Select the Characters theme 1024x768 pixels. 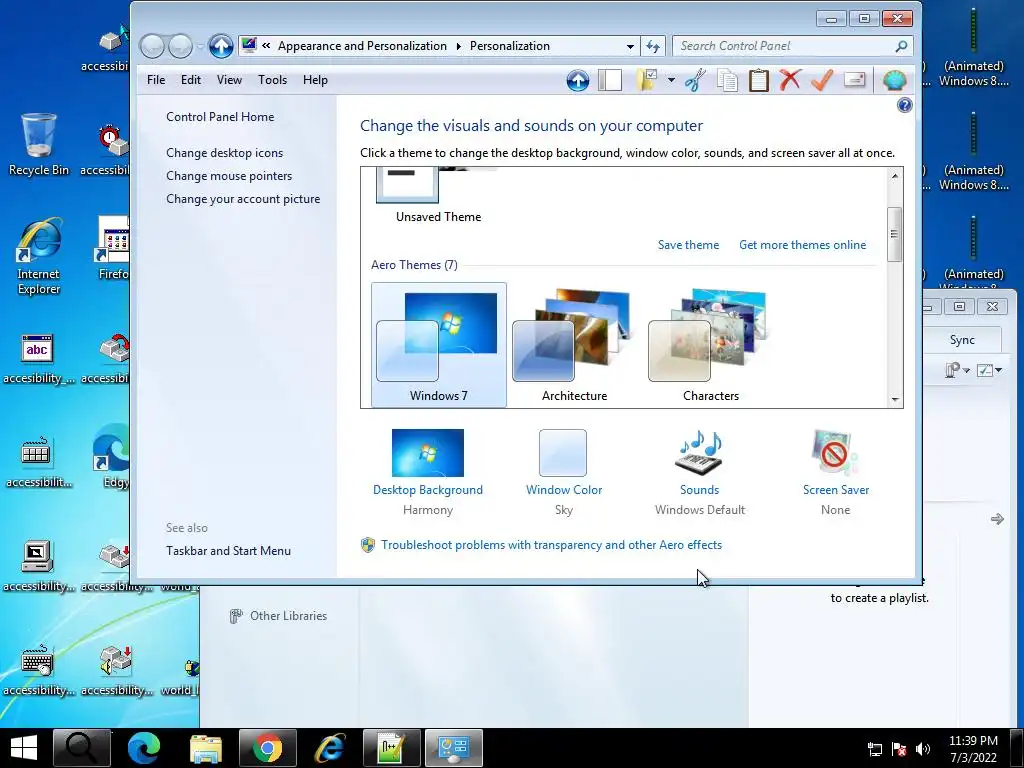click(711, 345)
